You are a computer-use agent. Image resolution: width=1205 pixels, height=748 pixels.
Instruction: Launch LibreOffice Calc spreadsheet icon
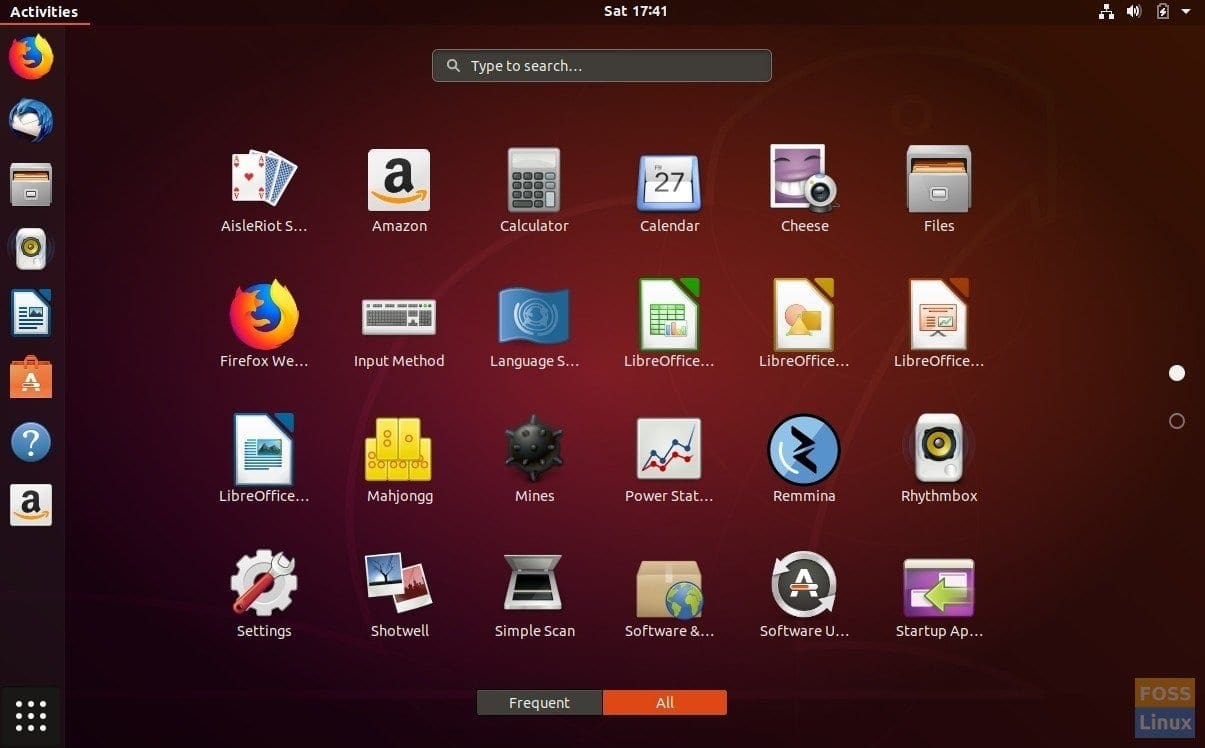669,315
